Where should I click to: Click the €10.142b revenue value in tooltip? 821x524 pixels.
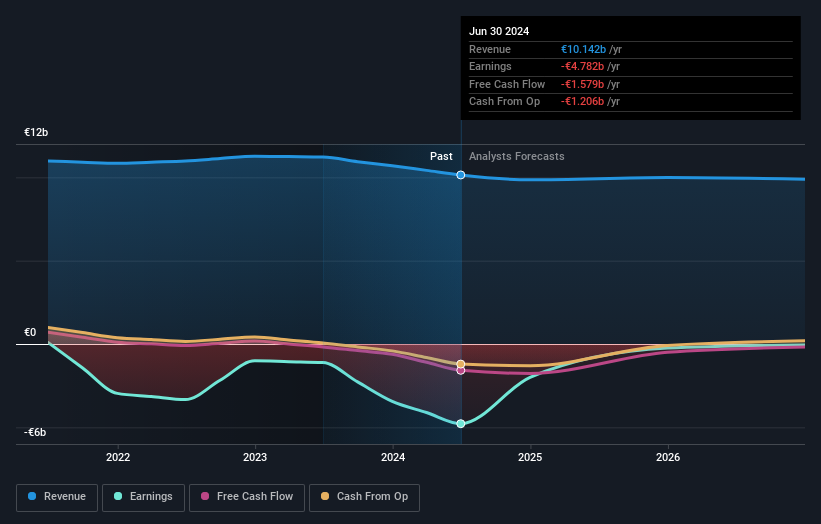click(x=583, y=49)
